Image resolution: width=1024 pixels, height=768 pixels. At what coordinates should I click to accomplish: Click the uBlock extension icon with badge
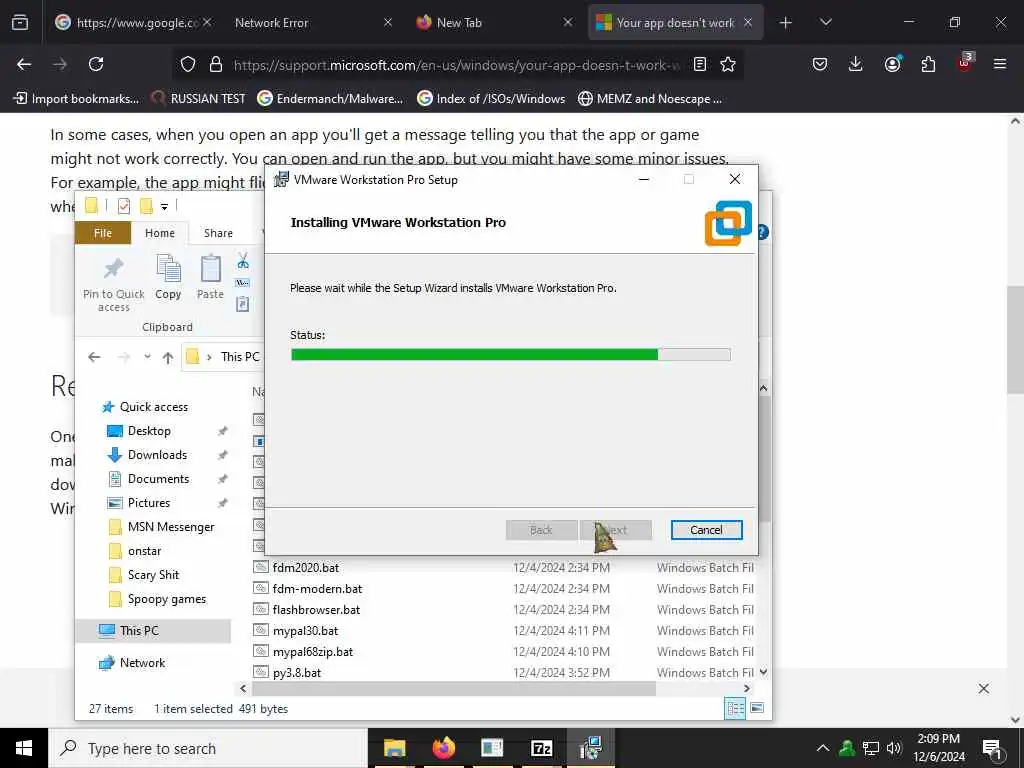point(965,63)
